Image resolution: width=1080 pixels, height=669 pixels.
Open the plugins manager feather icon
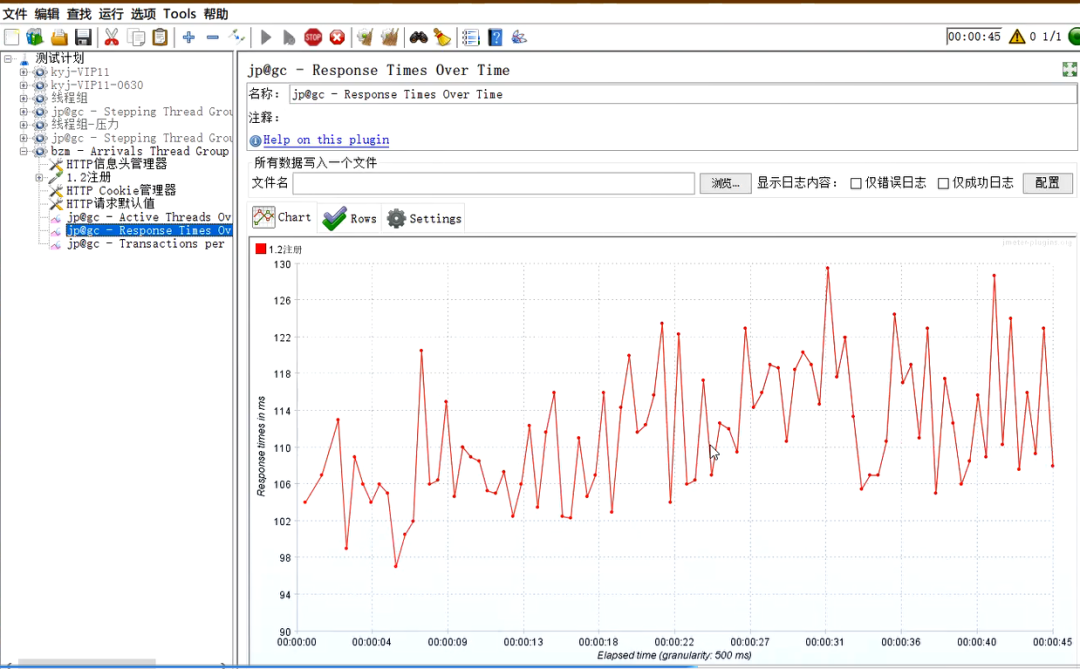(519, 37)
